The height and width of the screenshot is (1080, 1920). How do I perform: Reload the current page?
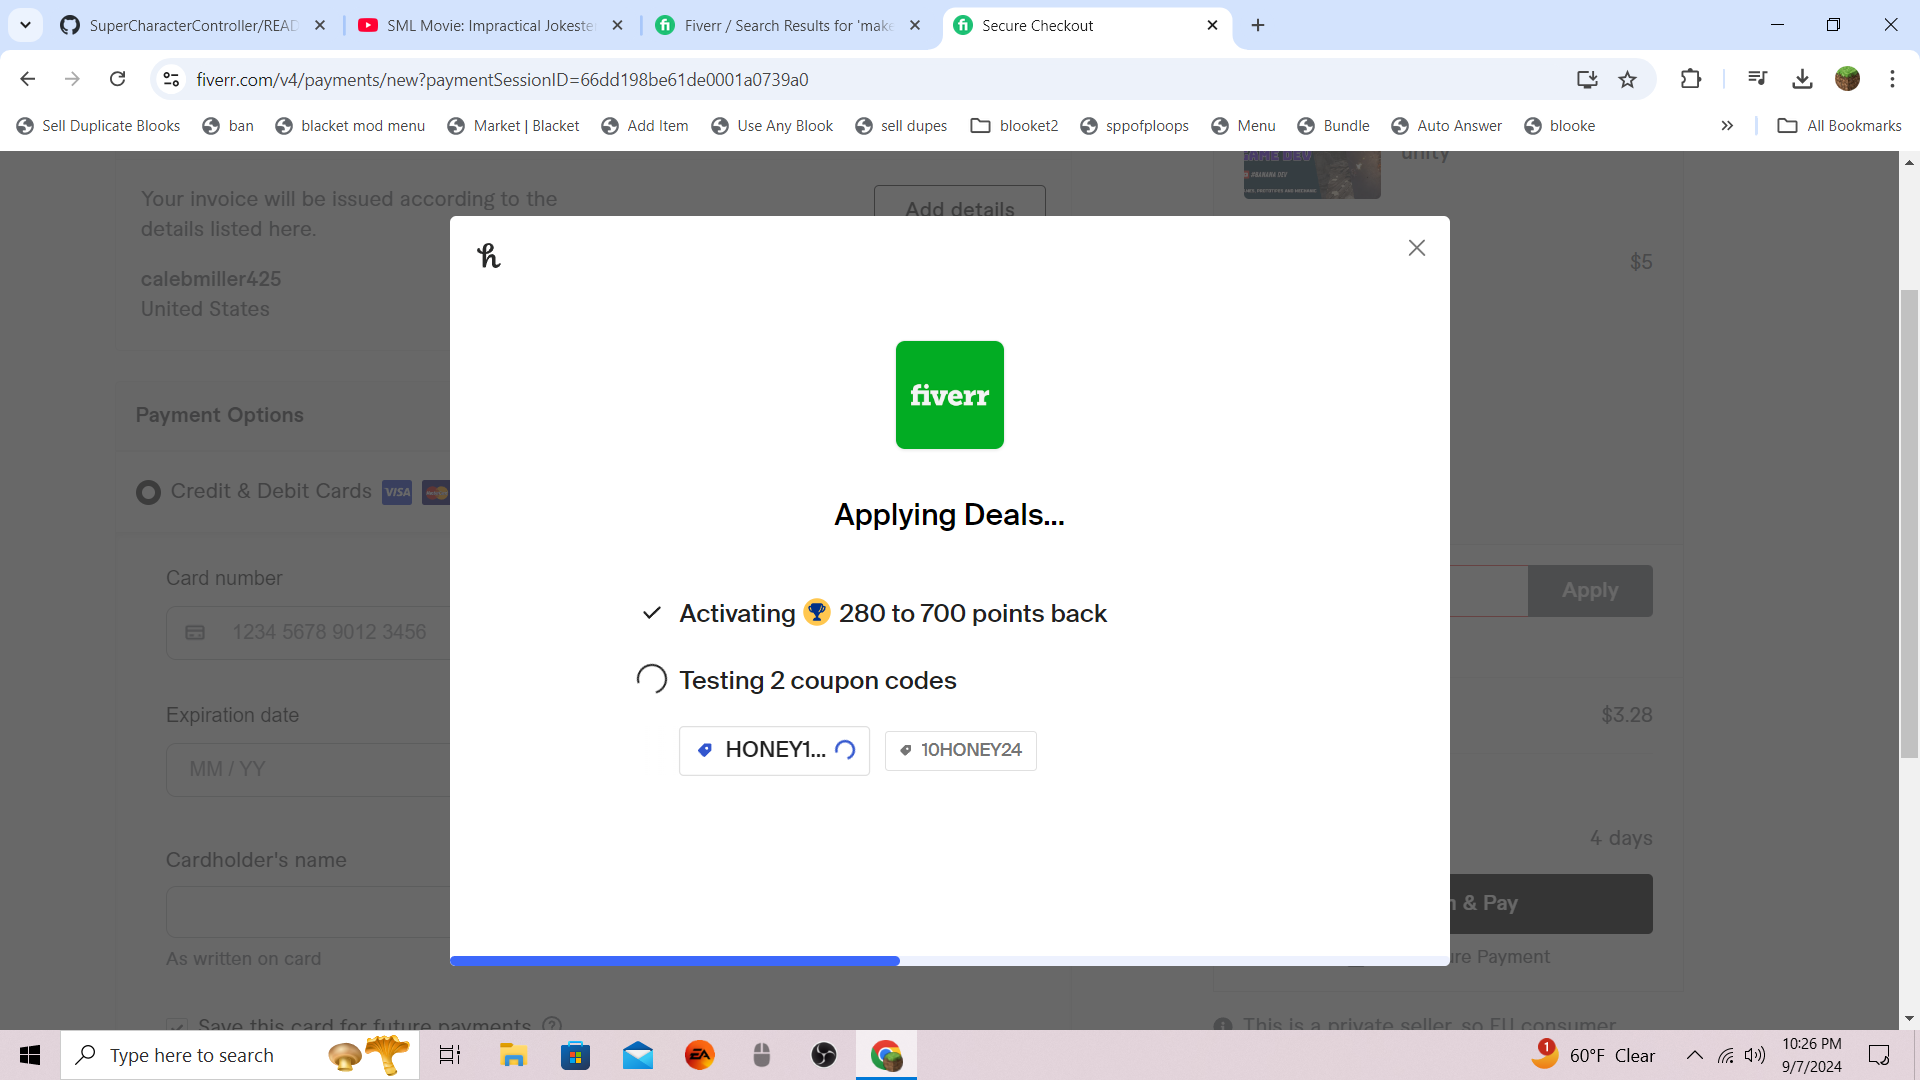(117, 79)
